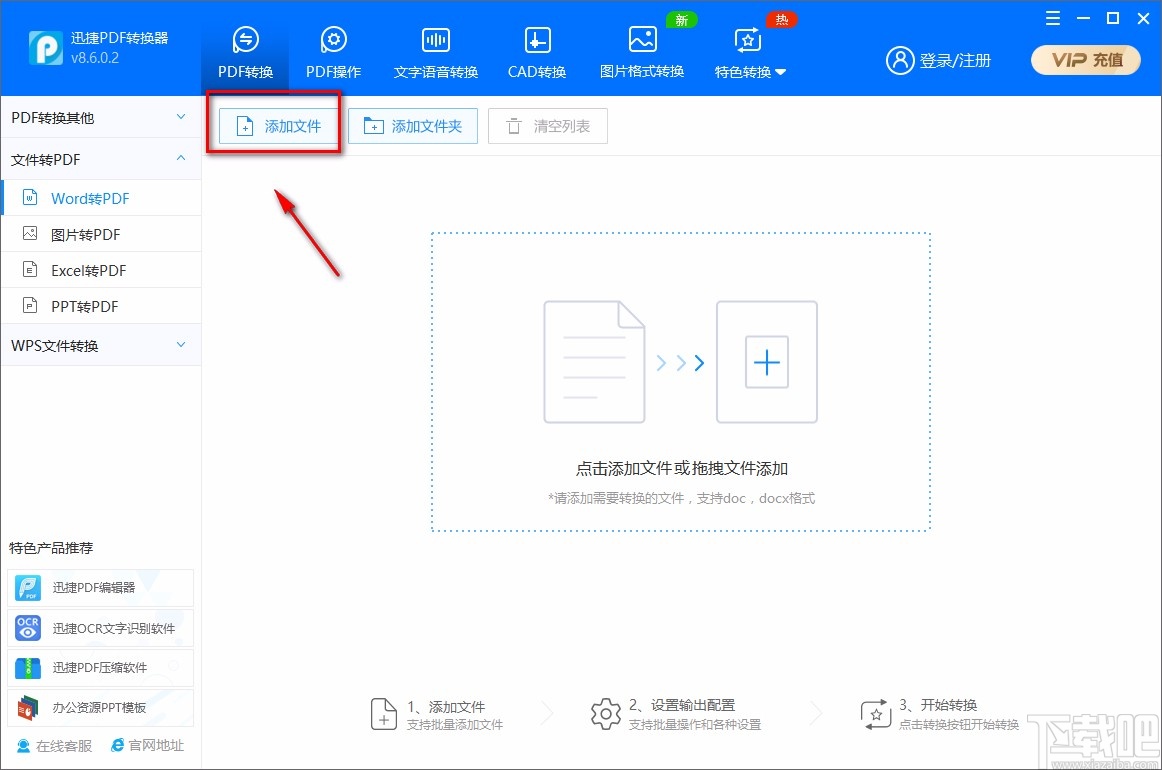Image resolution: width=1162 pixels, height=770 pixels.
Task: Open the CAD转换 conversion module
Action: pyautogui.click(x=536, y=52)
